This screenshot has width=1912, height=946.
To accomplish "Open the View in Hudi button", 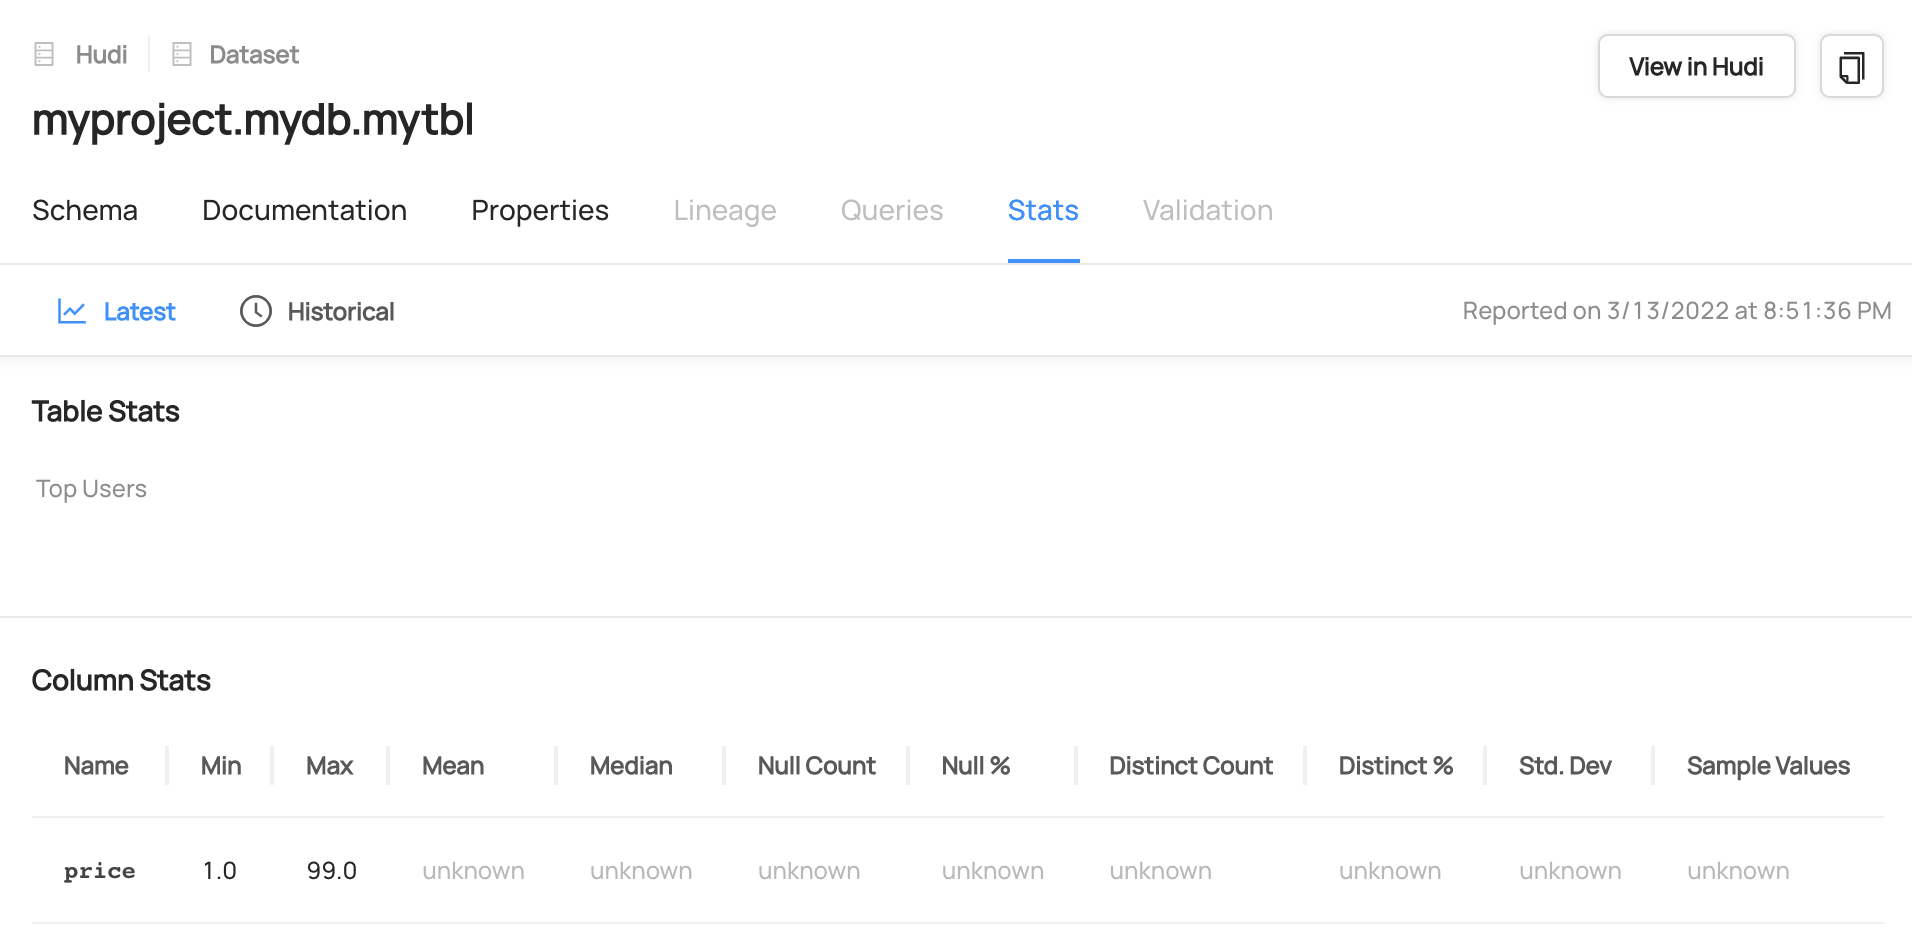I will pos(1695,67).
